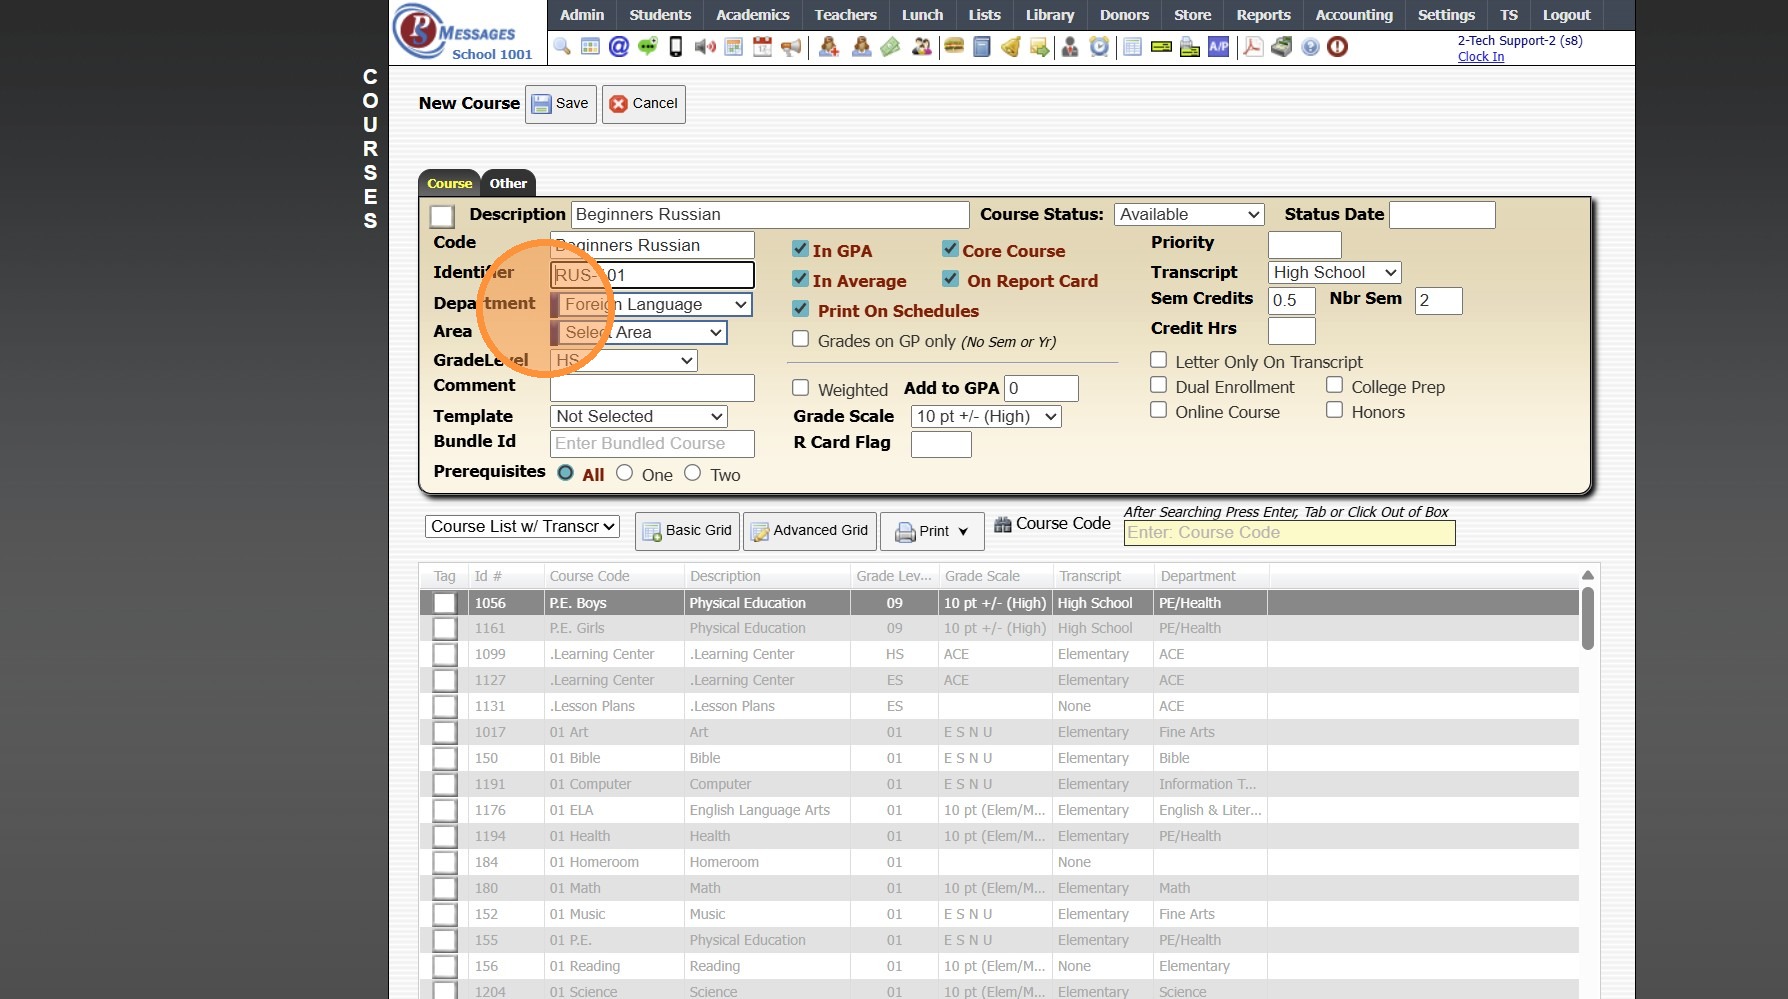Viewport: 1788px width, 999px height.
Task: Click the magnifying glass search icon
Action: tap(562, 47)
